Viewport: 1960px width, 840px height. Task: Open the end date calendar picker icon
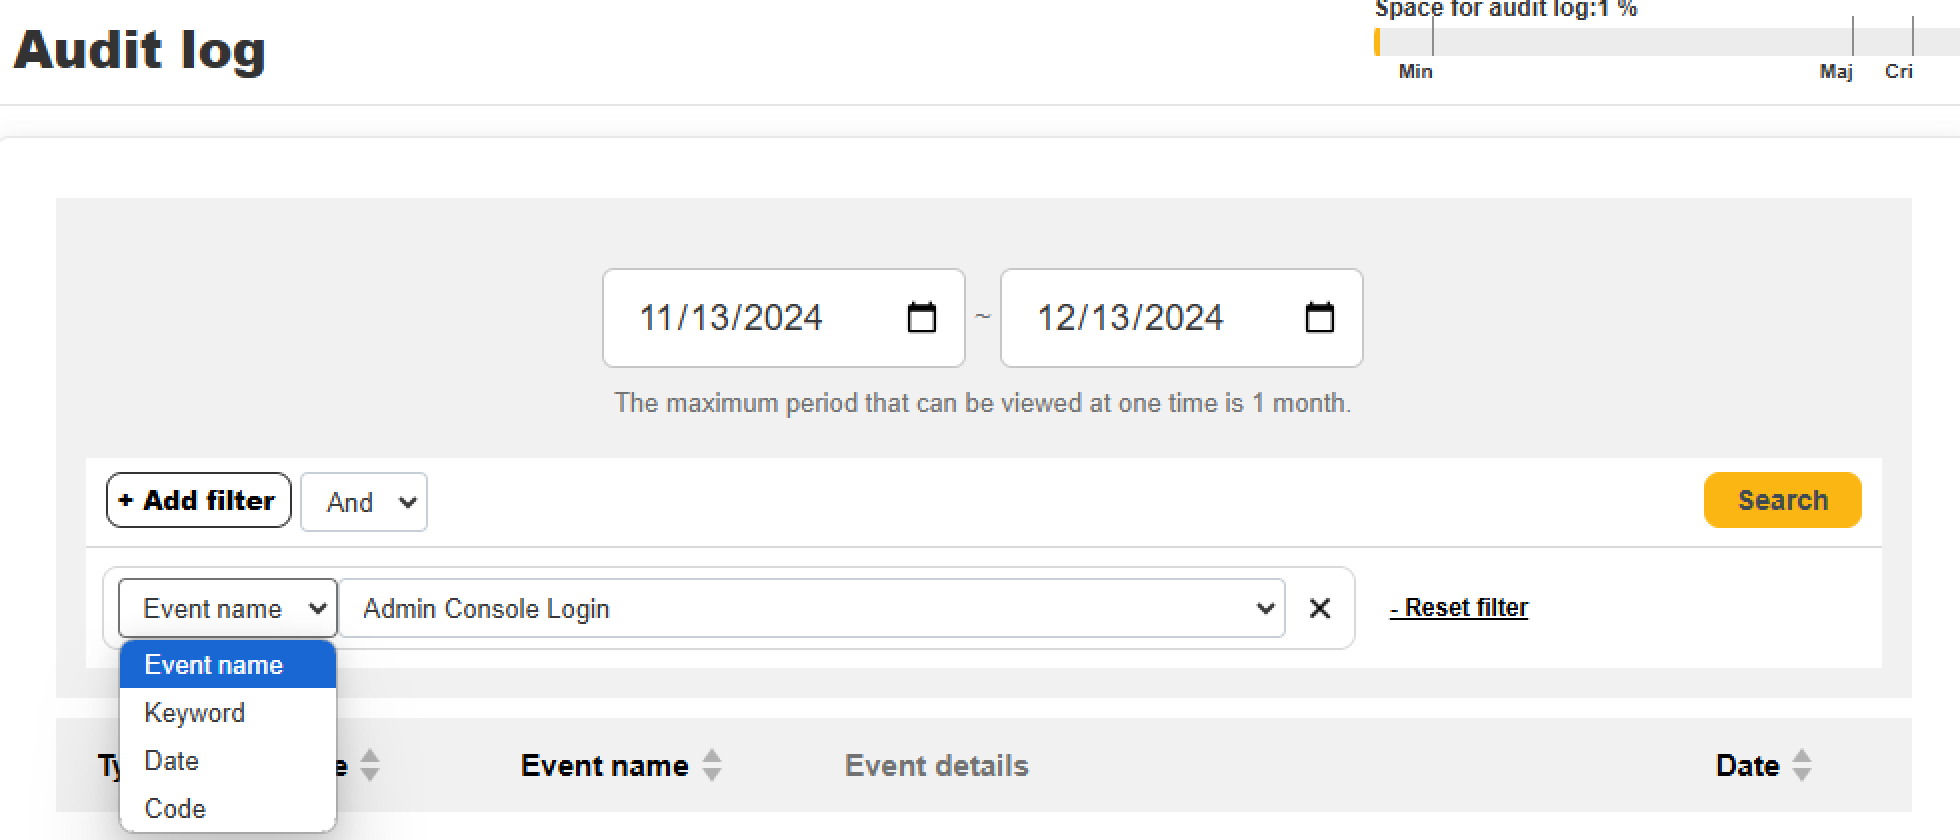(1319, 318)
